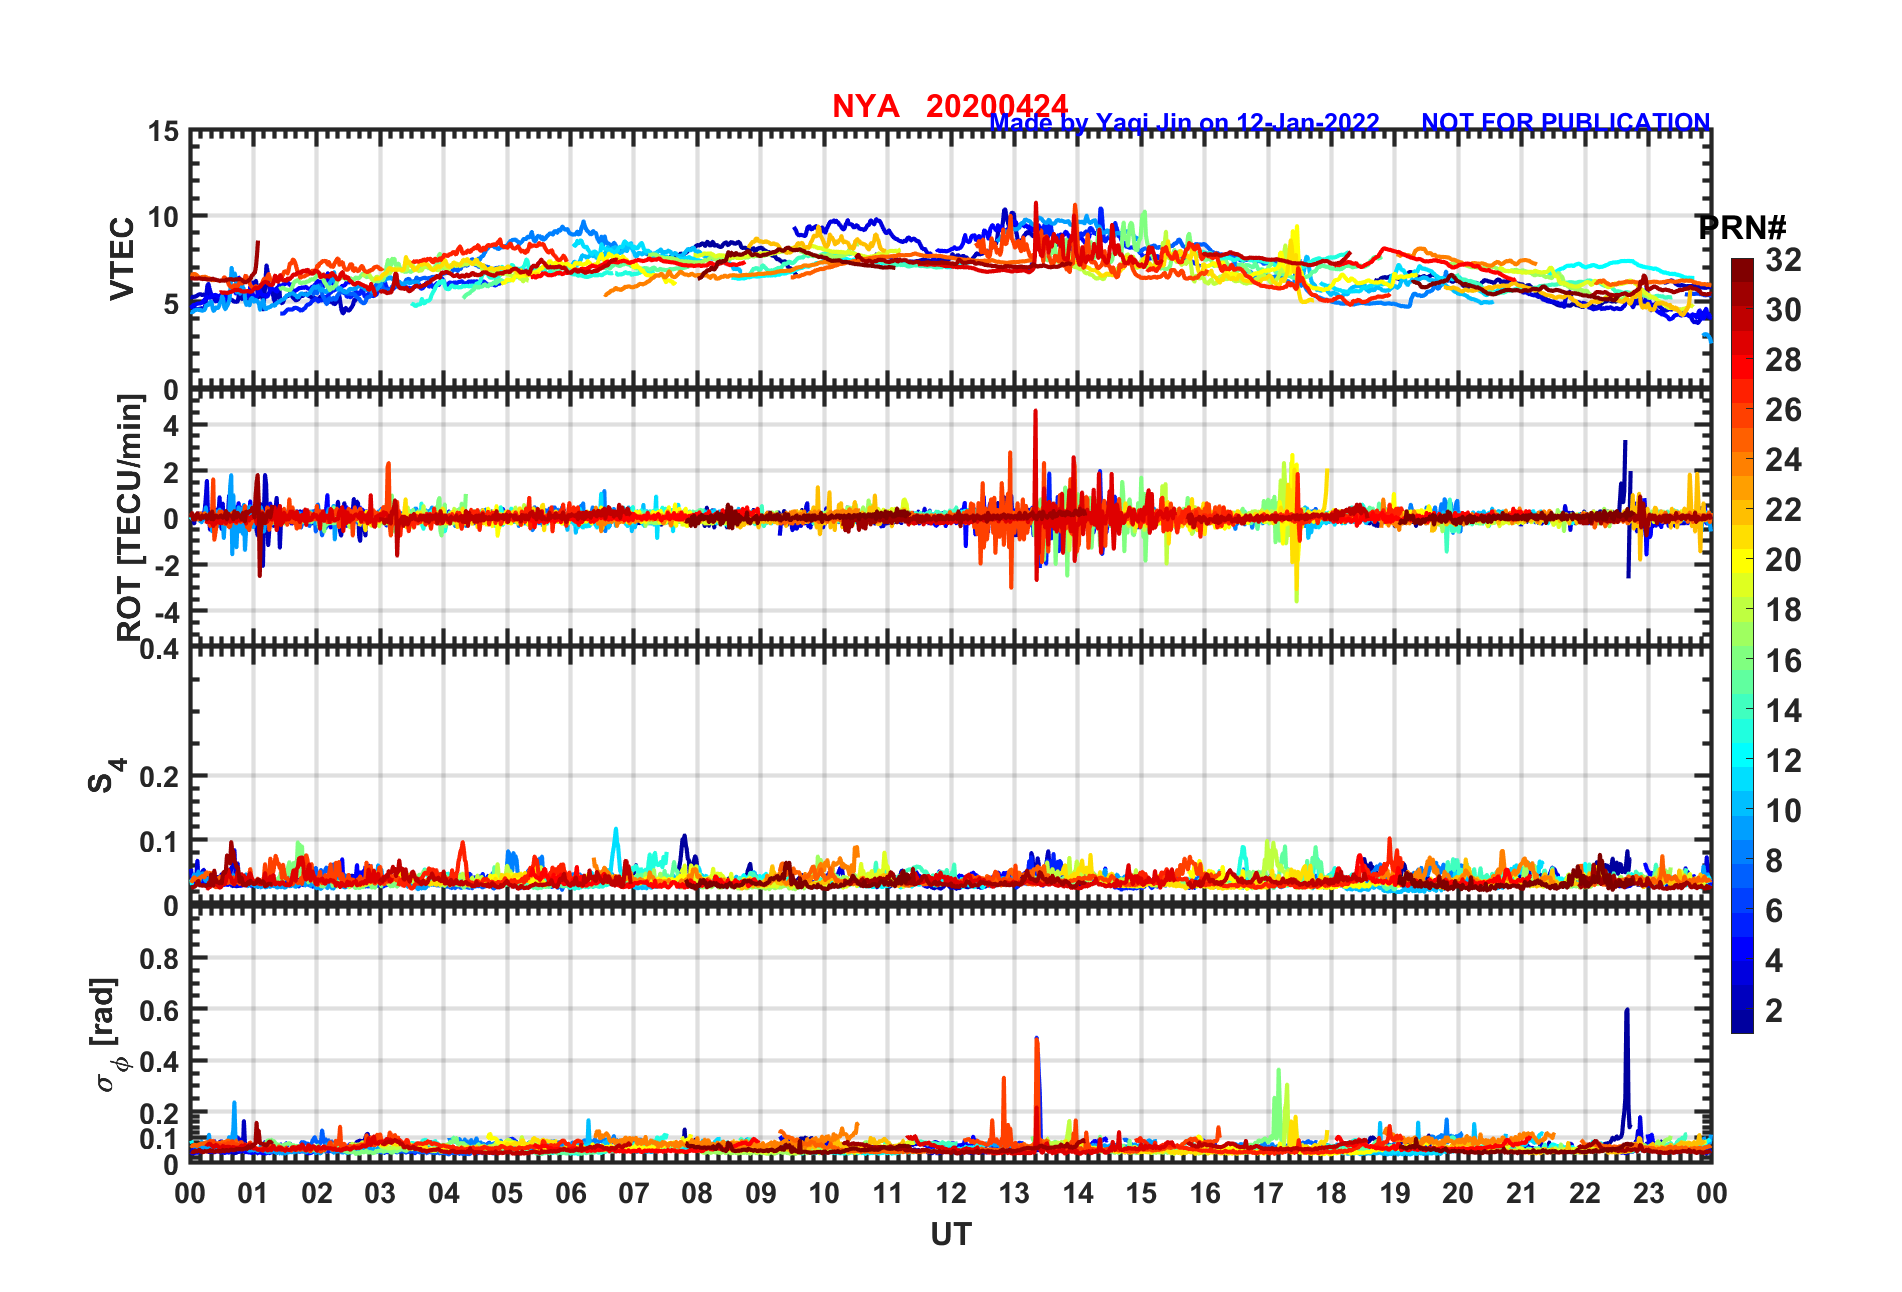Pick the dark red top of the PRN colorbar
1902x1292 pixels.
(1742, 266)
